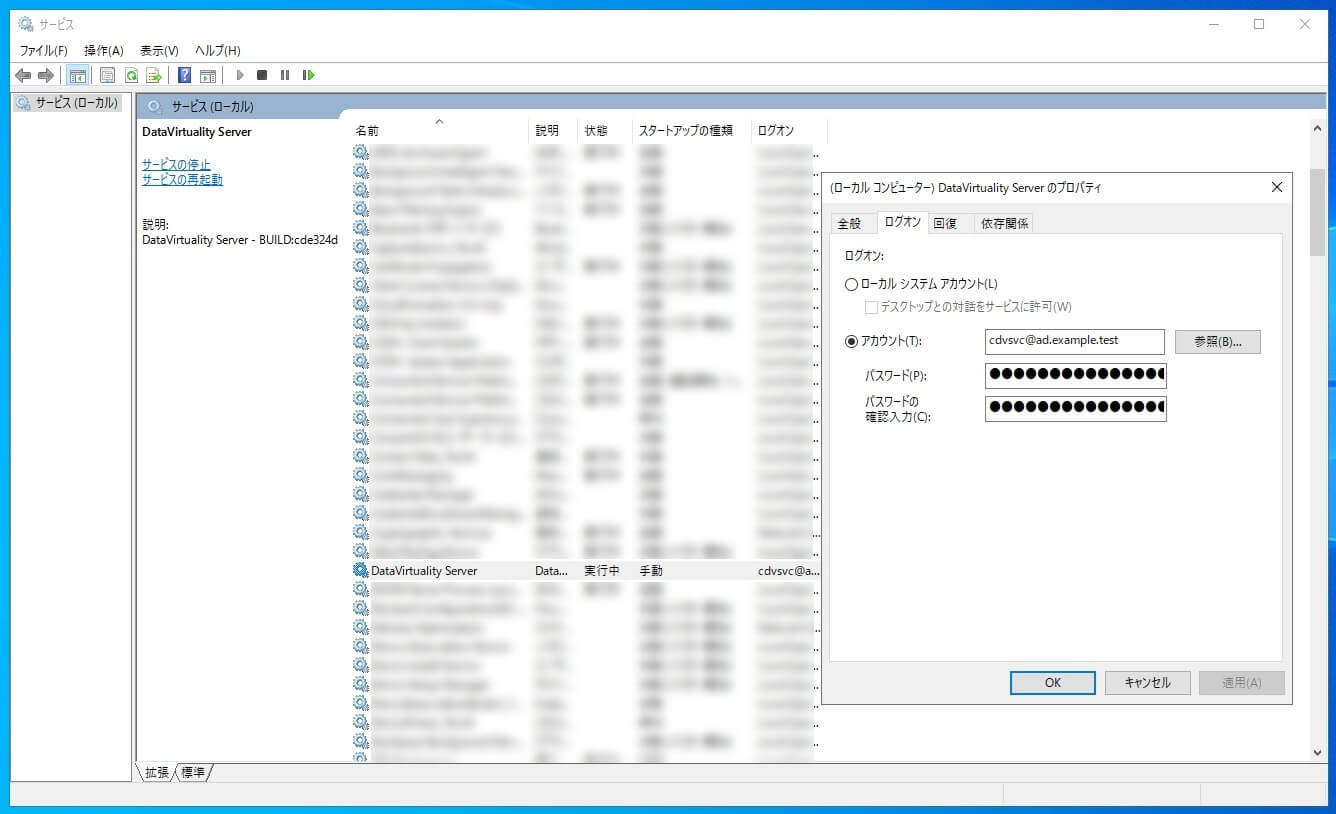Click the キャンセル button
The width and height of the screenshot is (1336, 814).
click(1147, 682)
